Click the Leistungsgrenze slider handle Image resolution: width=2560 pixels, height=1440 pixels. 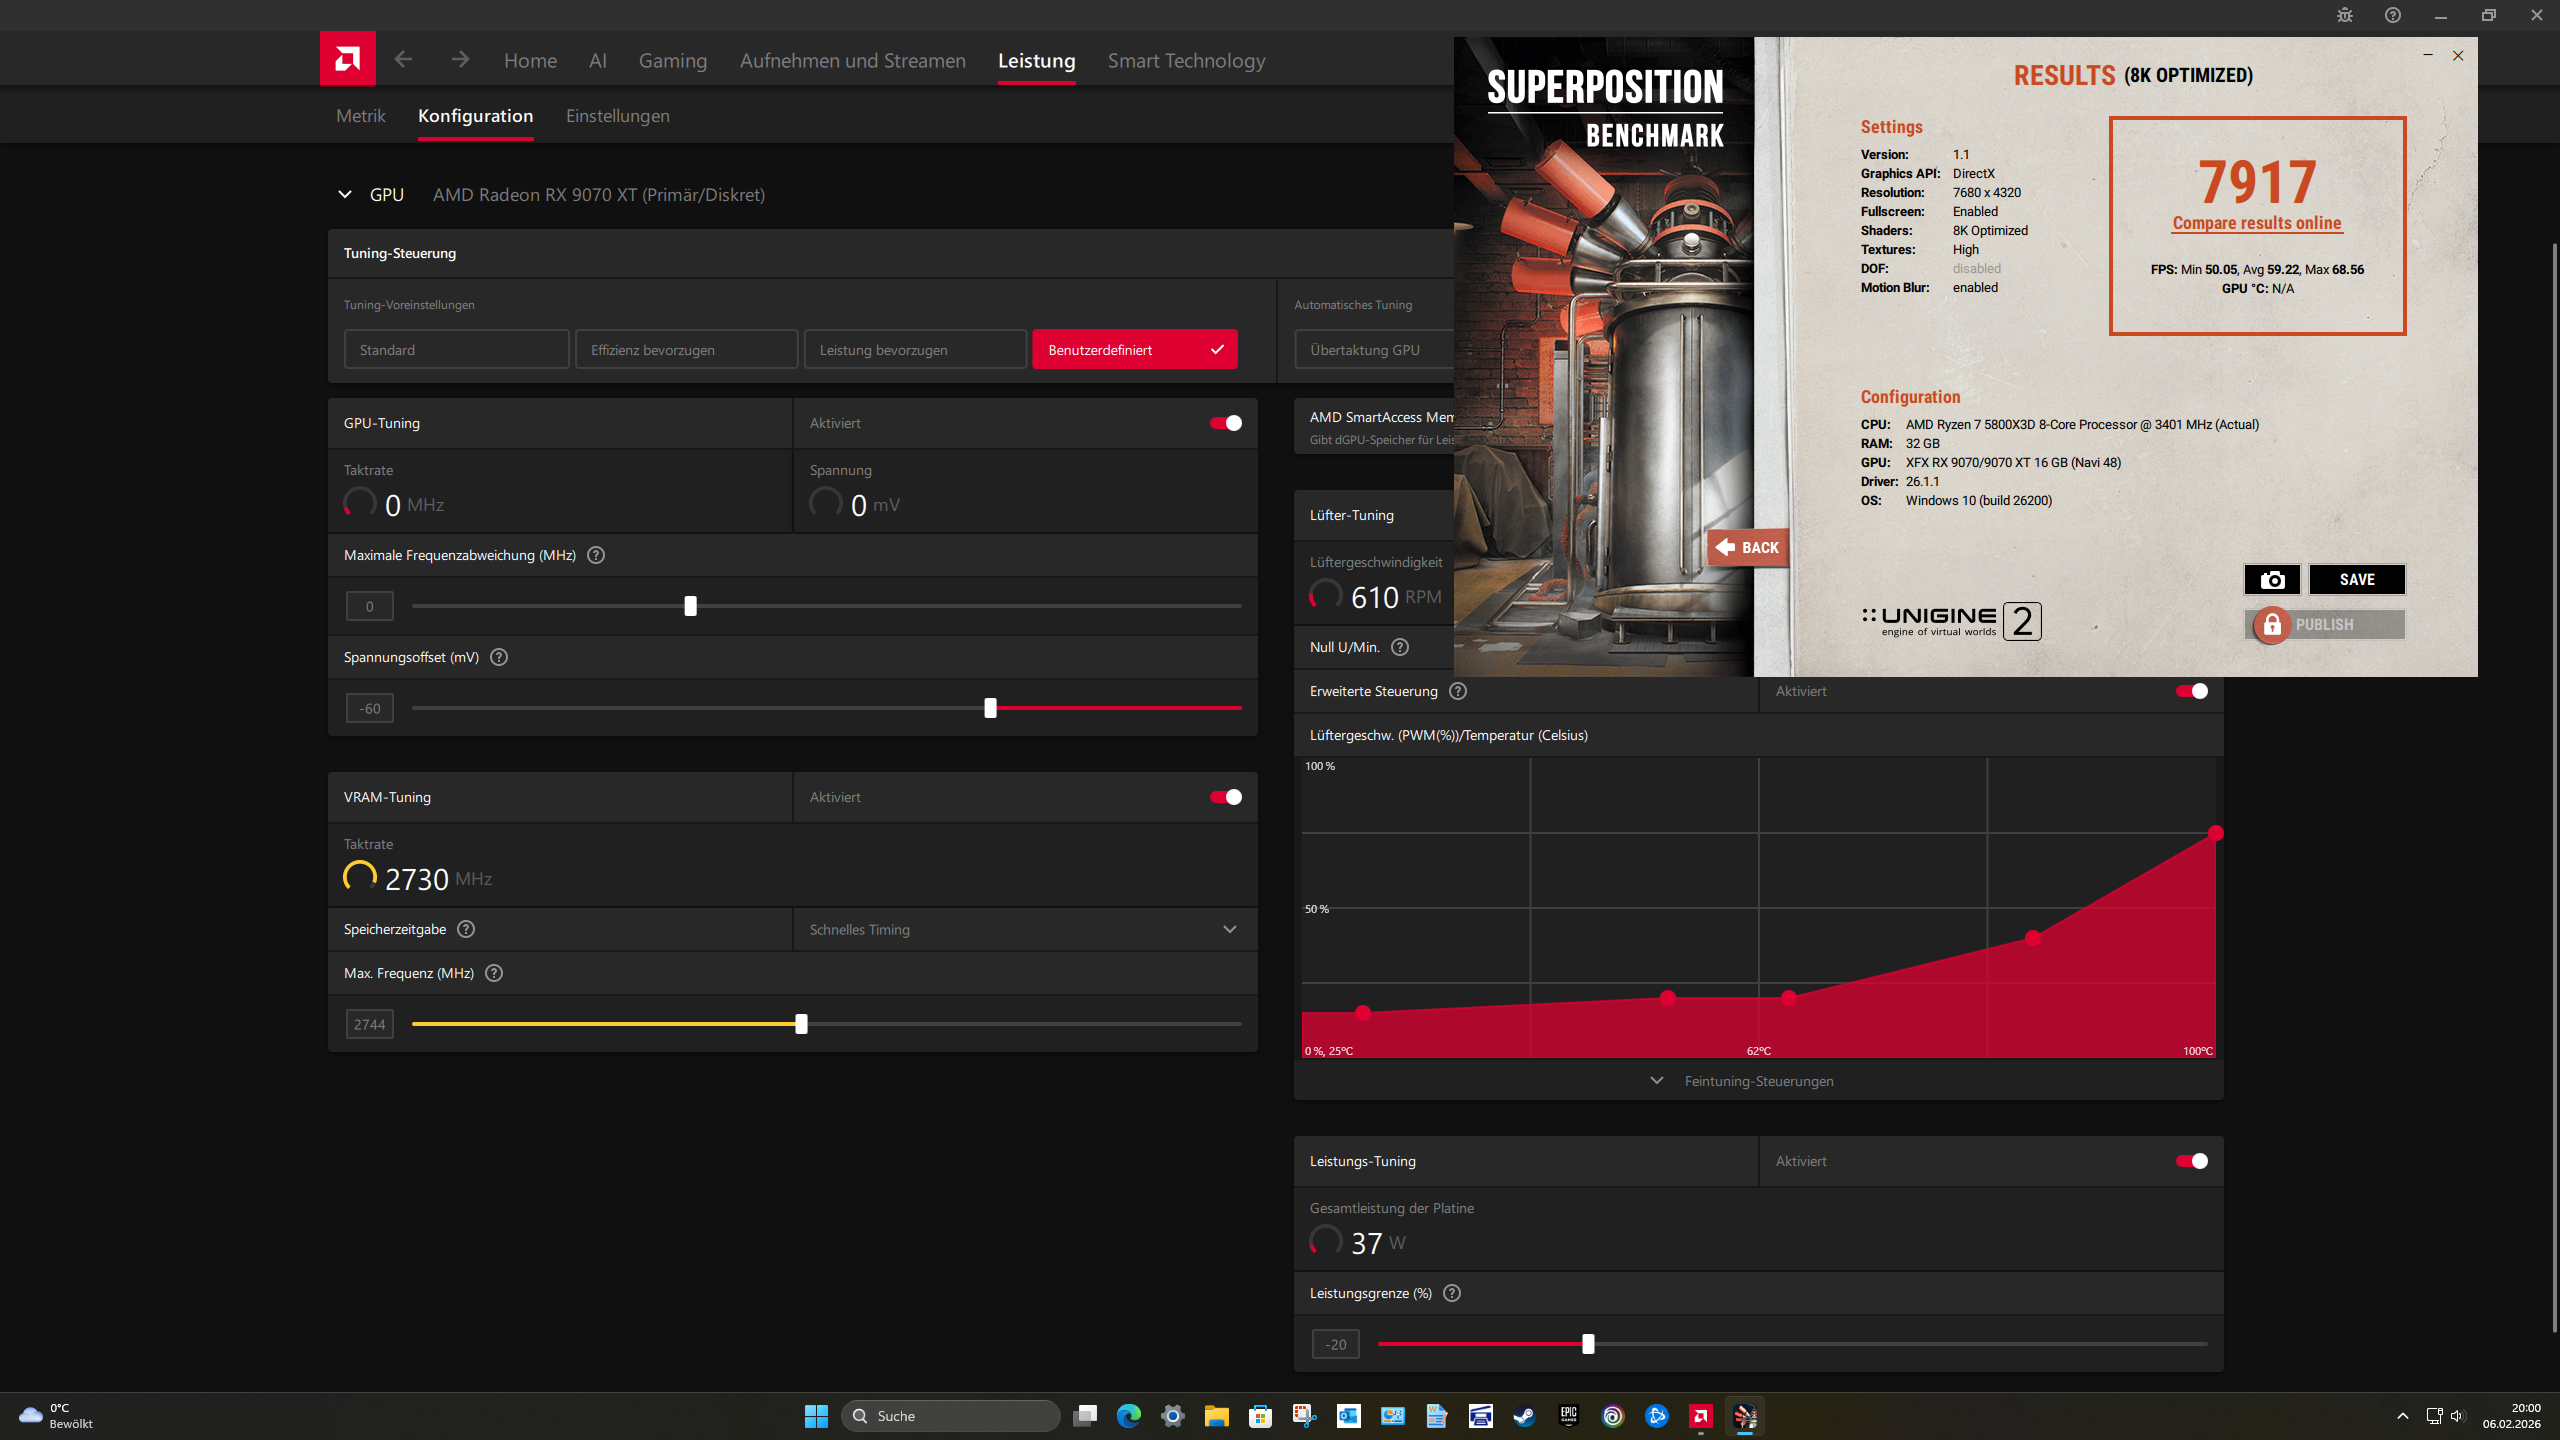1588,1344
